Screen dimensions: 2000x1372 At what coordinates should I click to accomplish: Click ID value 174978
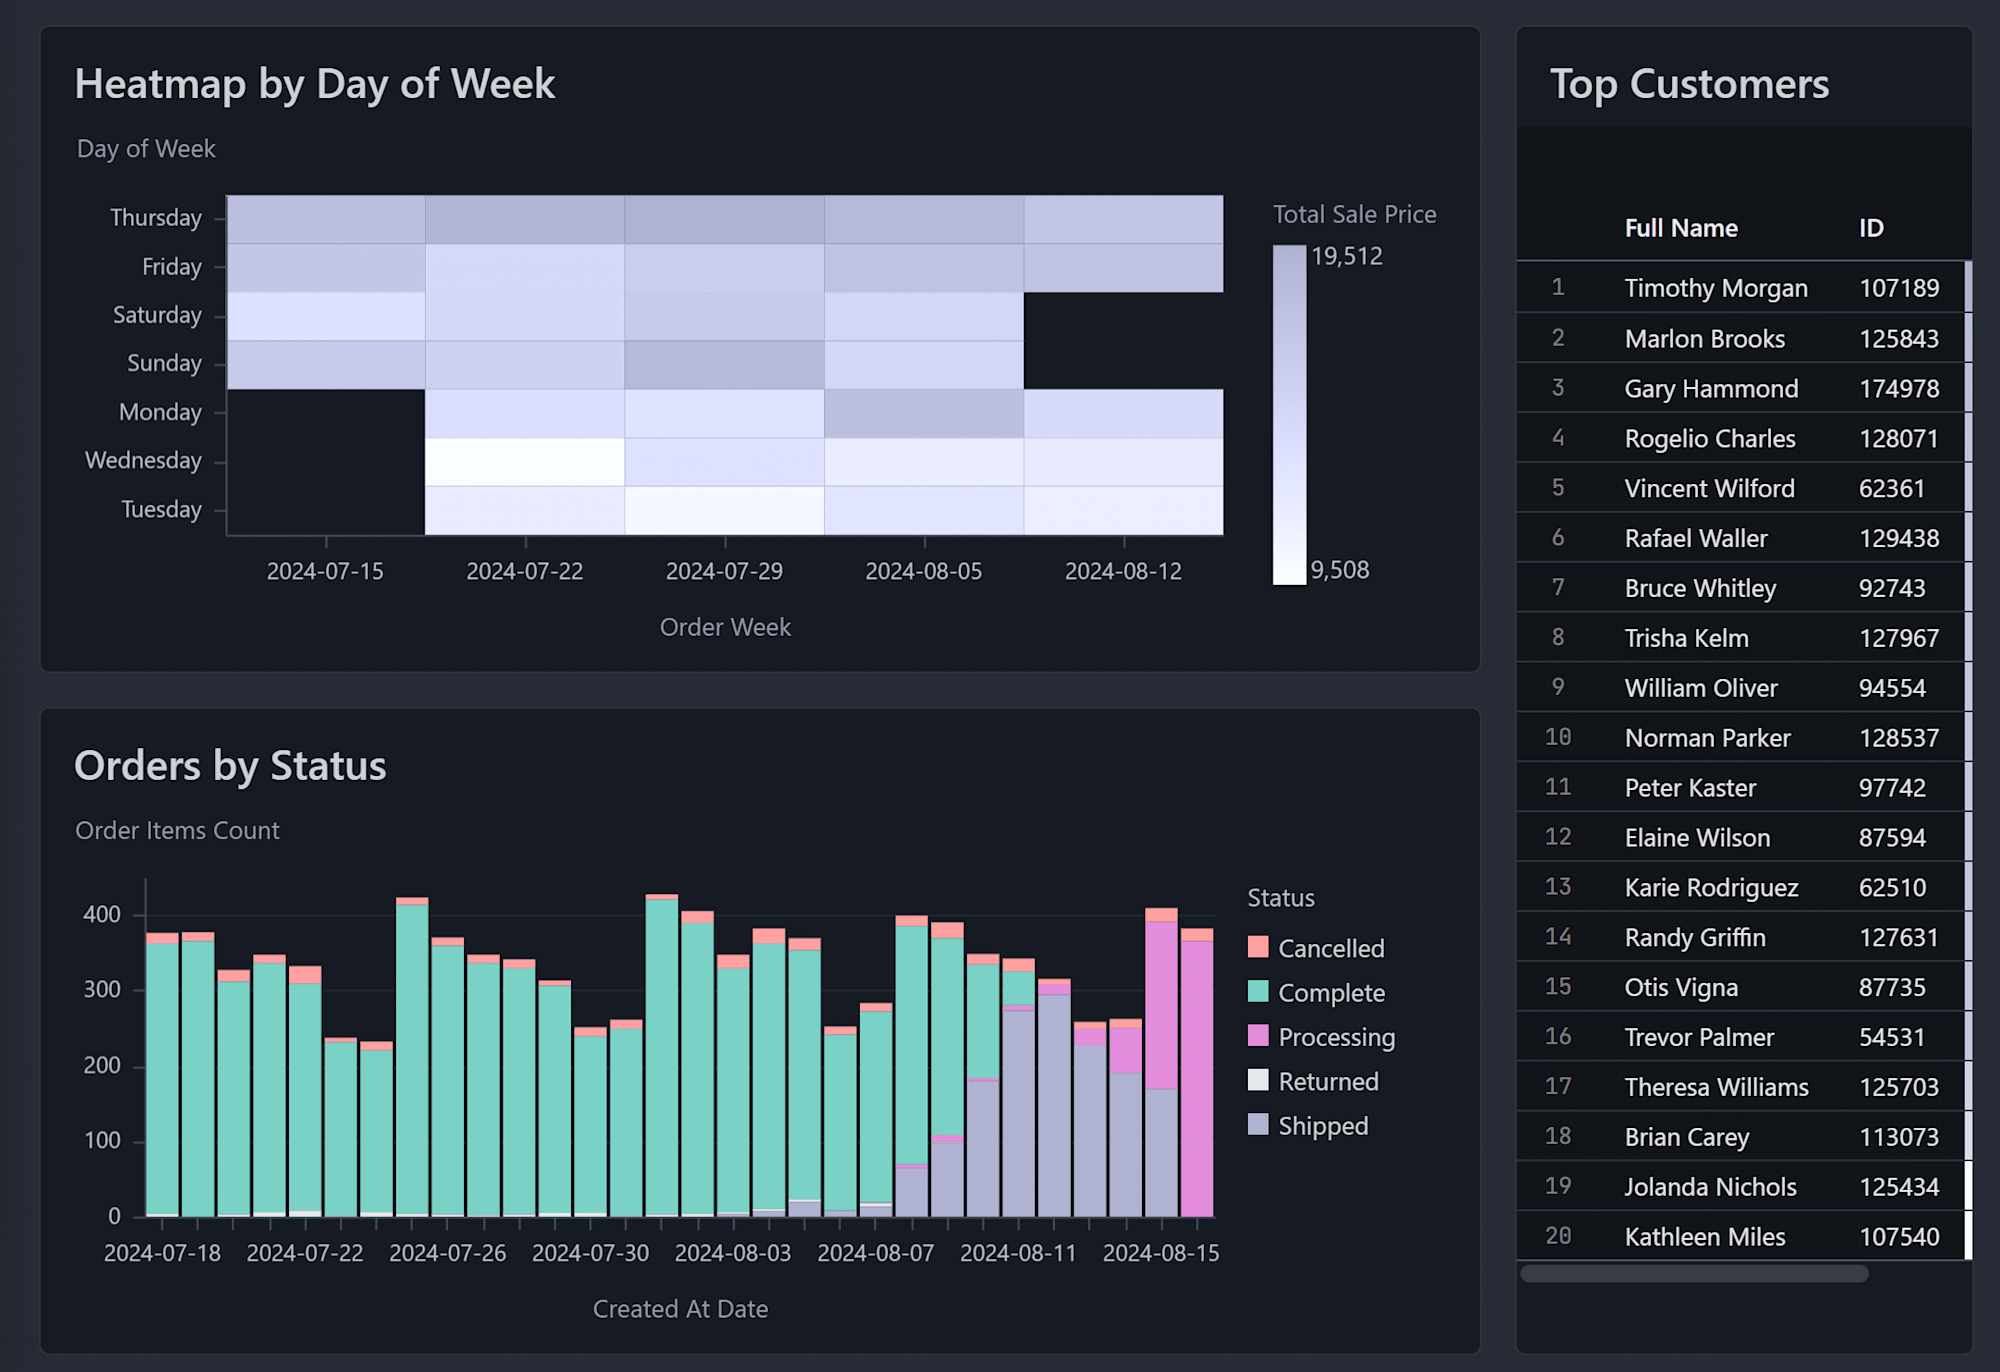click(1899, 388)
